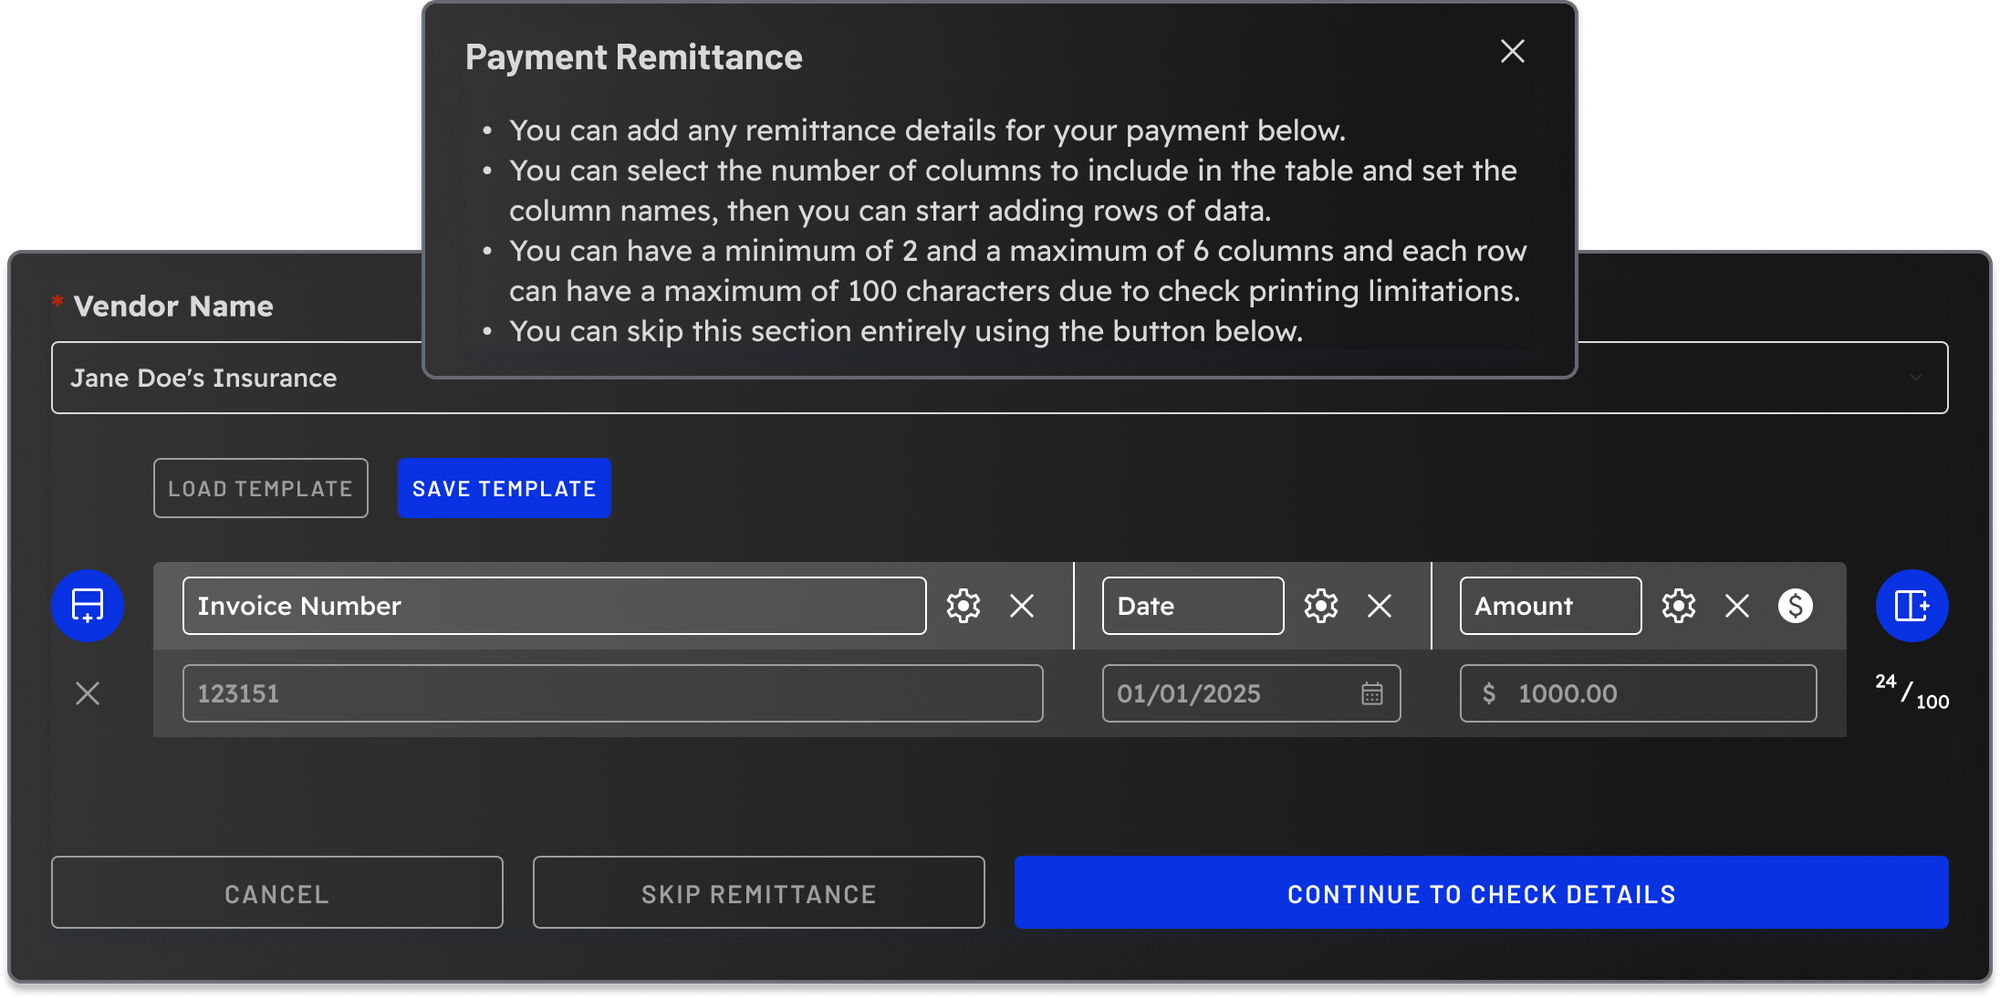Select the invoice number value field

click(x=612, y=693)
